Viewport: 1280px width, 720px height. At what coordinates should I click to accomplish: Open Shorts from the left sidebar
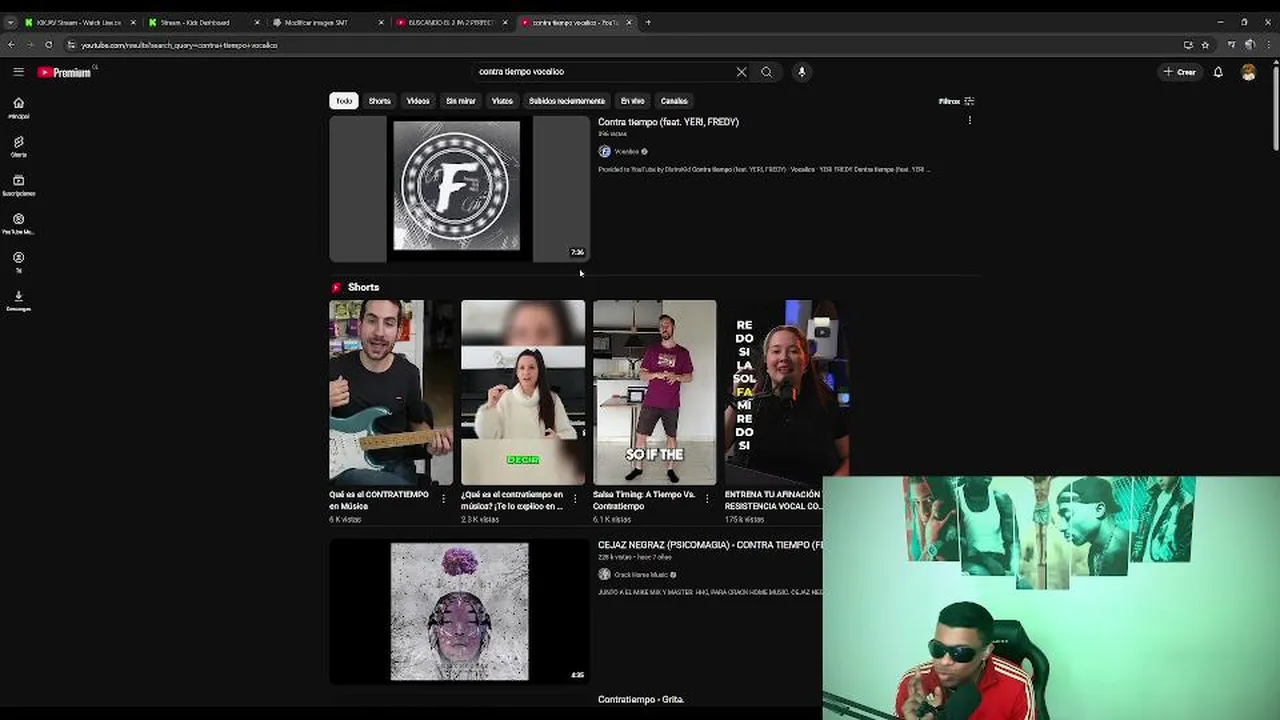point(18,147)
